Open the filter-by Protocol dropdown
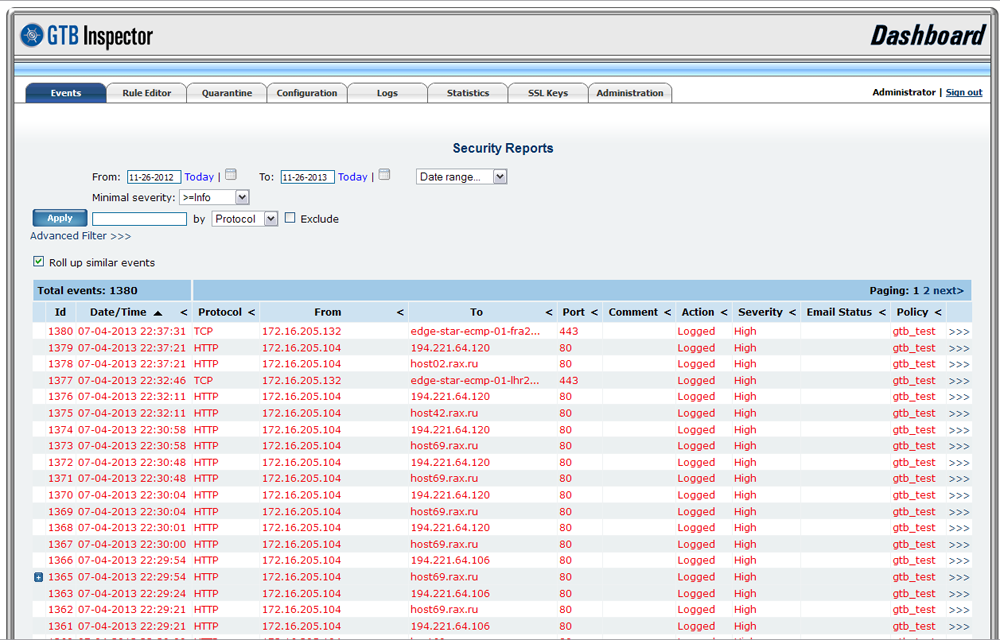The width and height of the screenshot is (1000, 640). coord(245,219)
